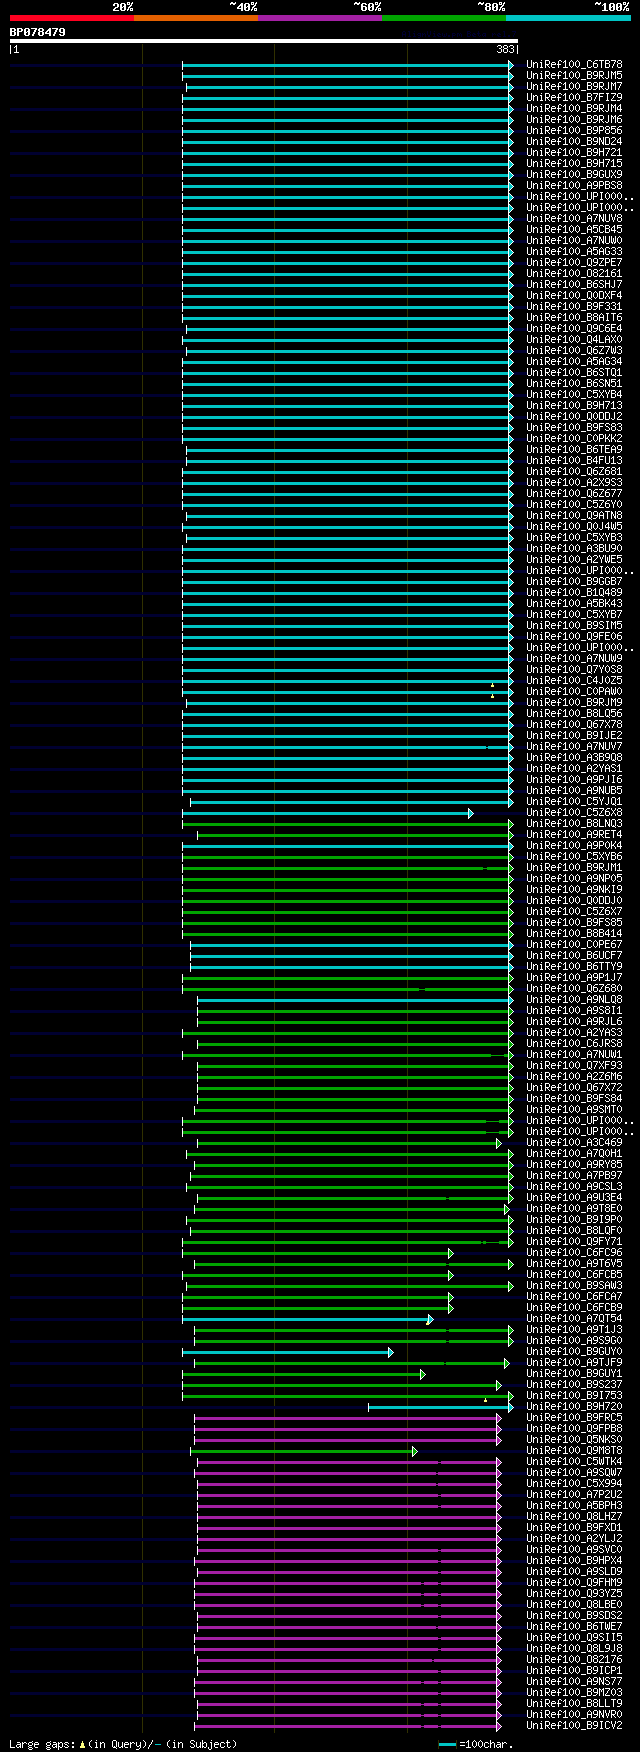Select the purple alignment bar for UniRef100_B9FRC5
The image size is (640, 1752).
pyautogui.click(x=347, y=1418)
